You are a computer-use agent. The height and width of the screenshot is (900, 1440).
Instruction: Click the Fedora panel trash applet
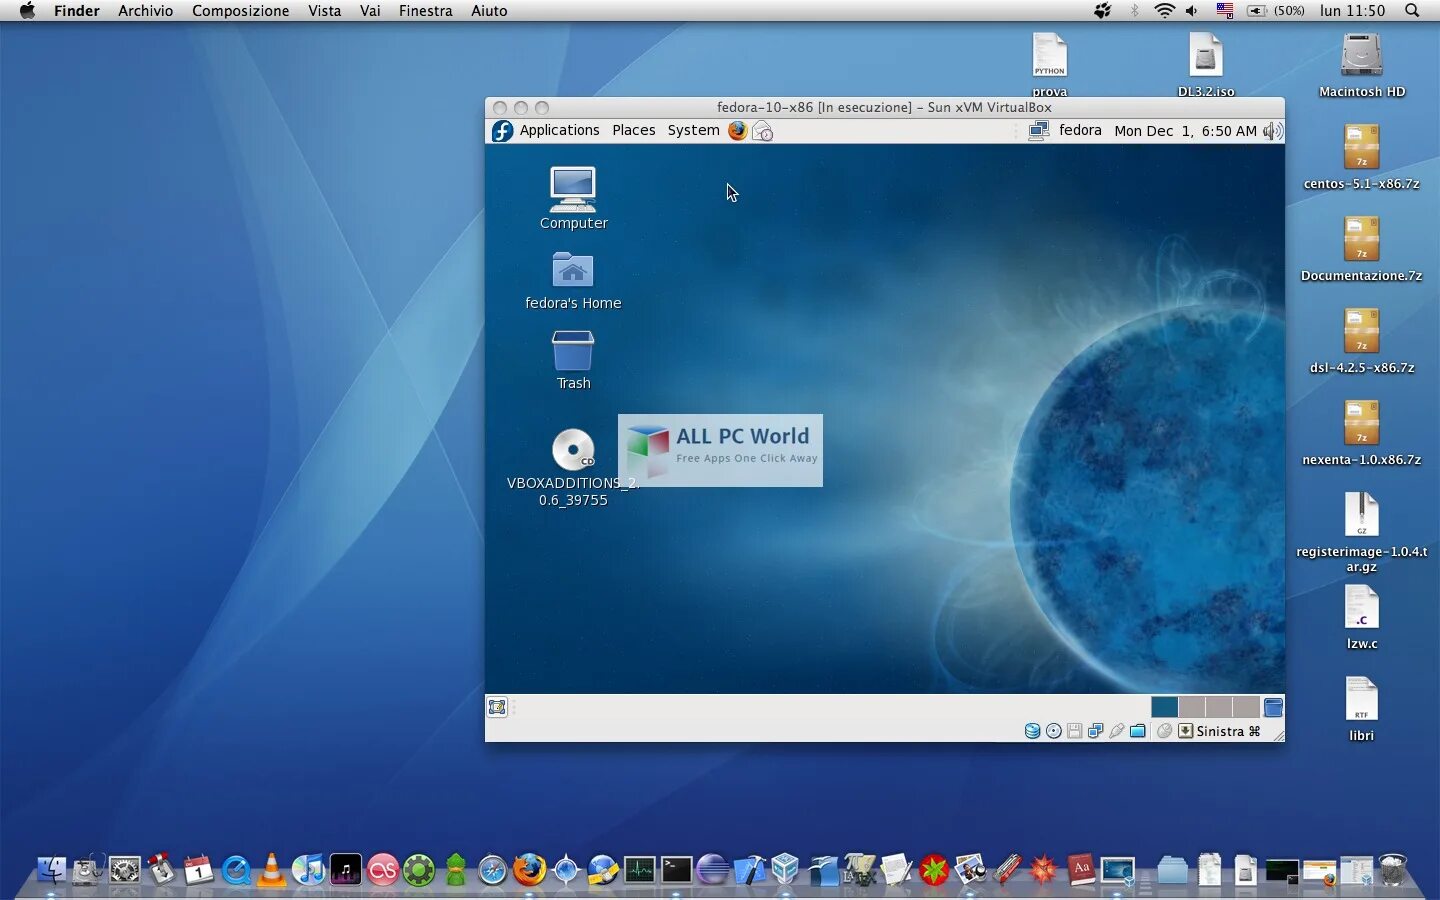coord(1273,707)
